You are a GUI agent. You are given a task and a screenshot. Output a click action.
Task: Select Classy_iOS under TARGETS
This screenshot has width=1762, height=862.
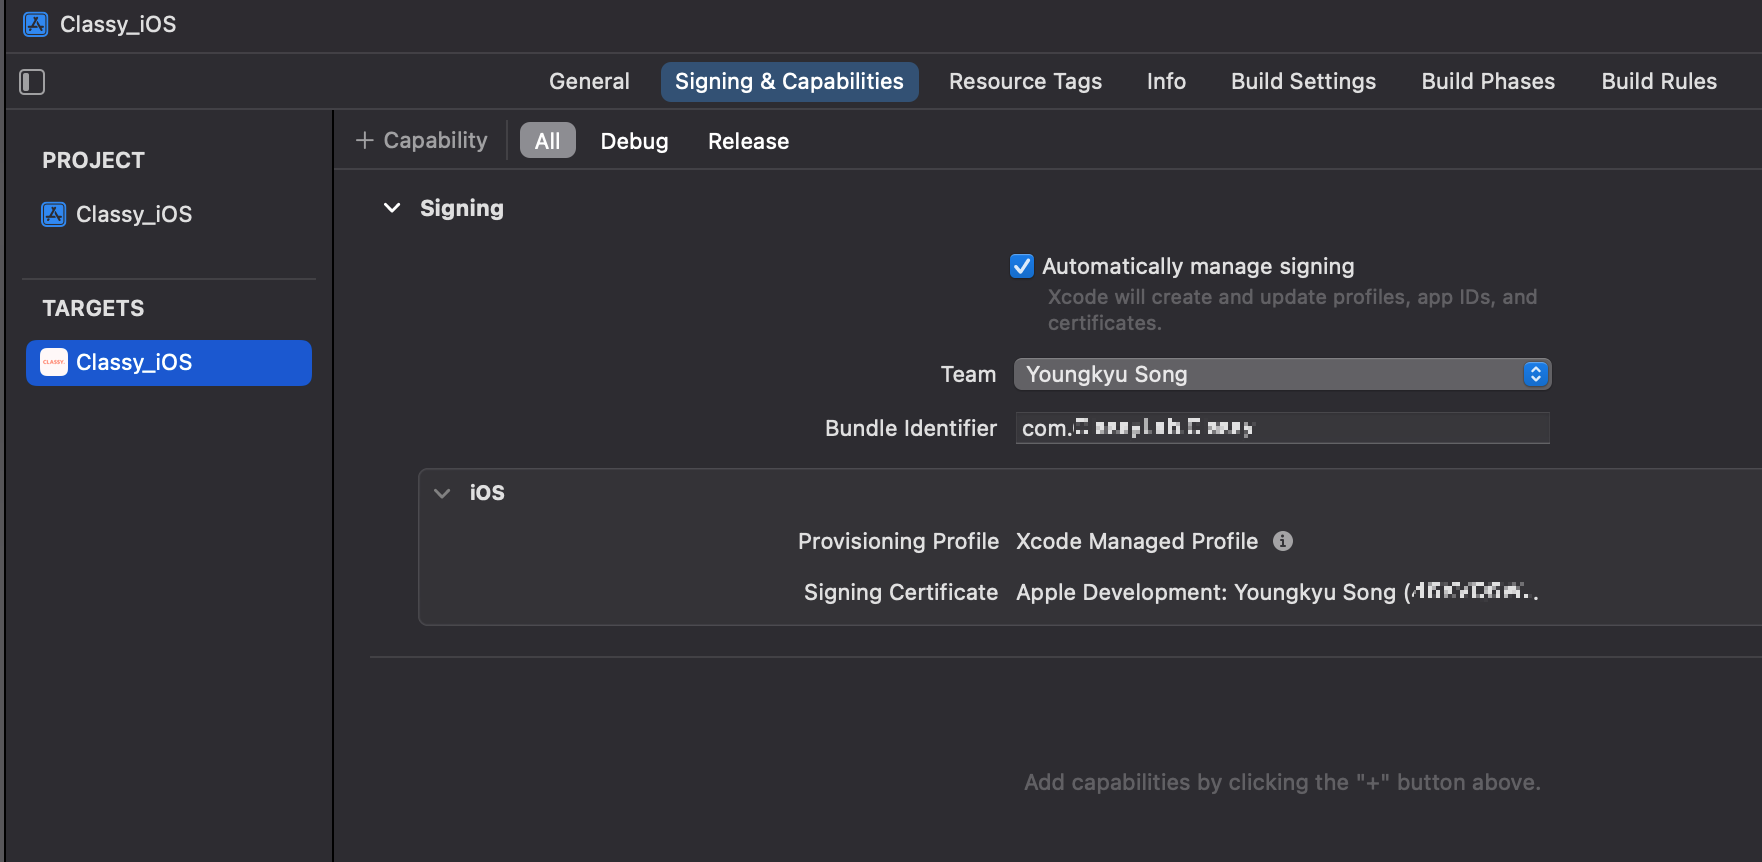169,362
